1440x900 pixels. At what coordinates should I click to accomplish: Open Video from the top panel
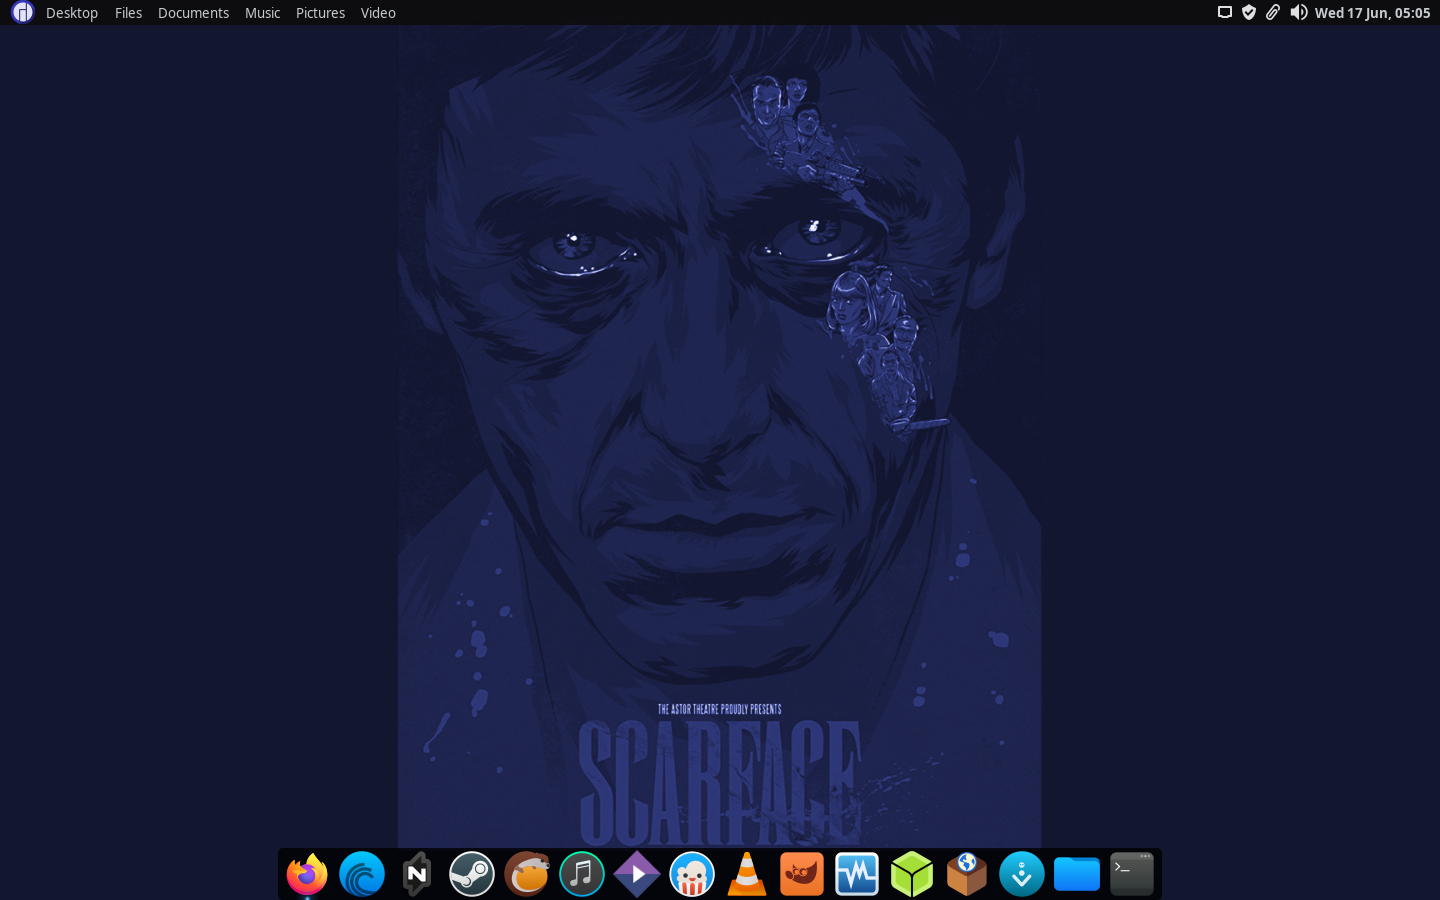(x=378, y=13)
